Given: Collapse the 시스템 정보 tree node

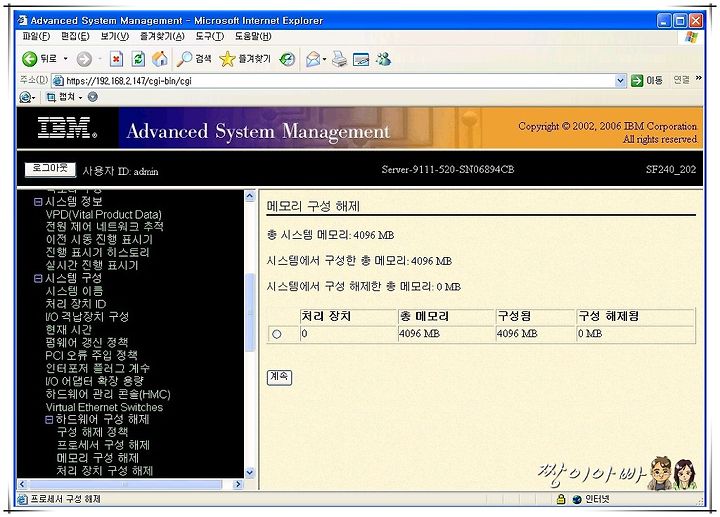Looking at the screenshot, I should [x=39, y=202].
